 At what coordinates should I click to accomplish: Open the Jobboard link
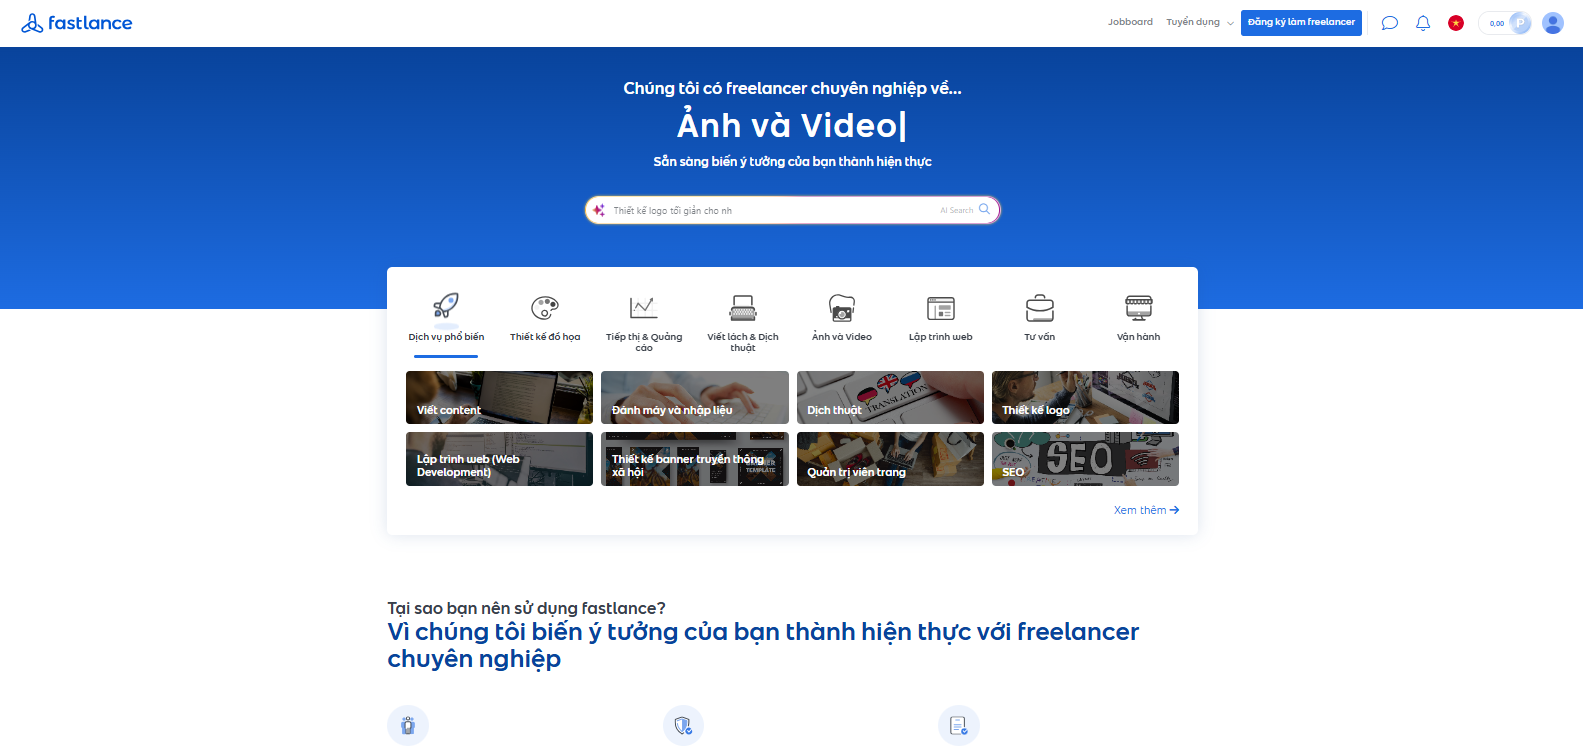click(x=1130, y=22)
